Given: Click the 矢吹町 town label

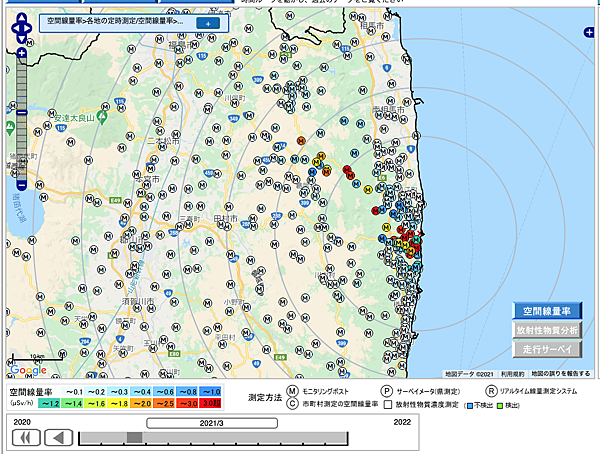Looking at the screenshot, I should click(123, 349).
